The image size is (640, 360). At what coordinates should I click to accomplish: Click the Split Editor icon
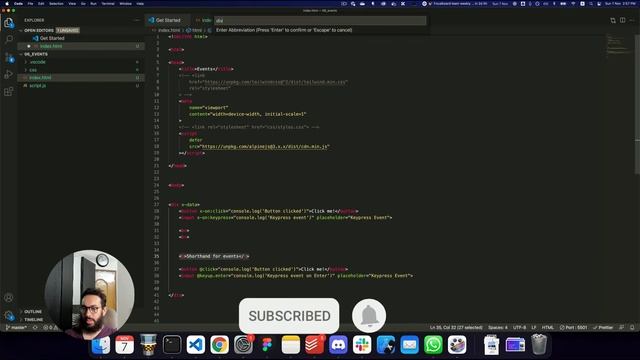coord(622,20)
